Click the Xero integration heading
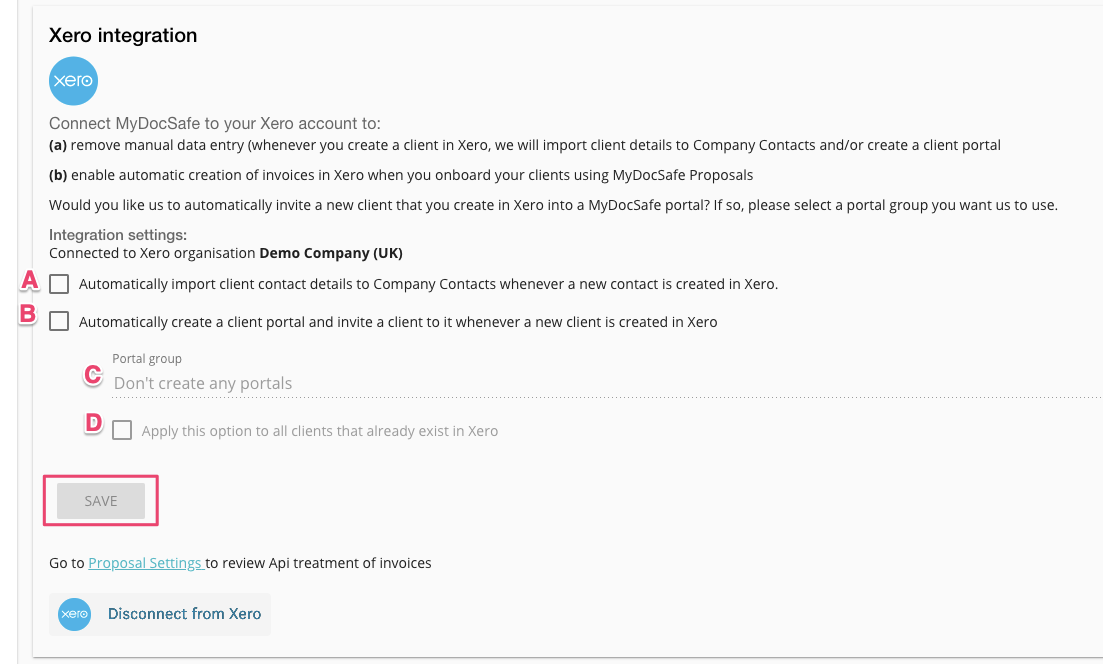The image size is (1103, 664). 123,35
